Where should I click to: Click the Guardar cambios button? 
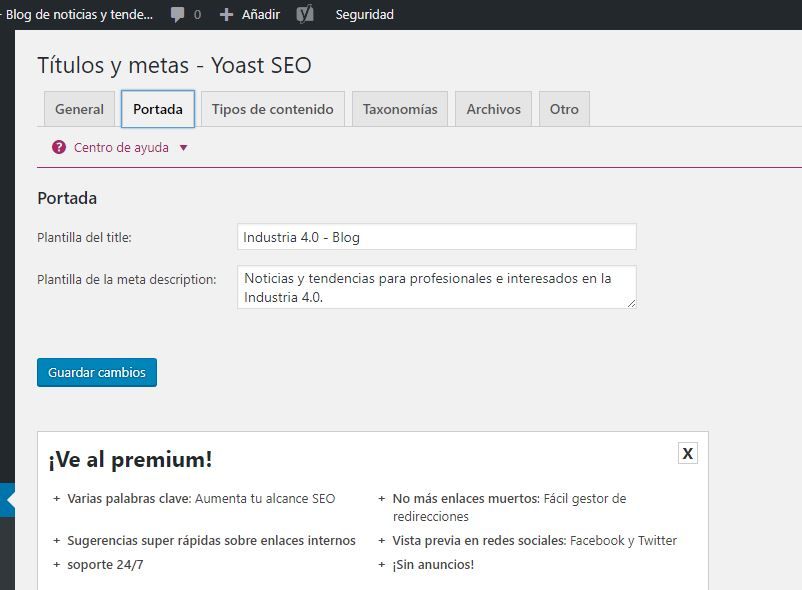[x=97, y=372]
